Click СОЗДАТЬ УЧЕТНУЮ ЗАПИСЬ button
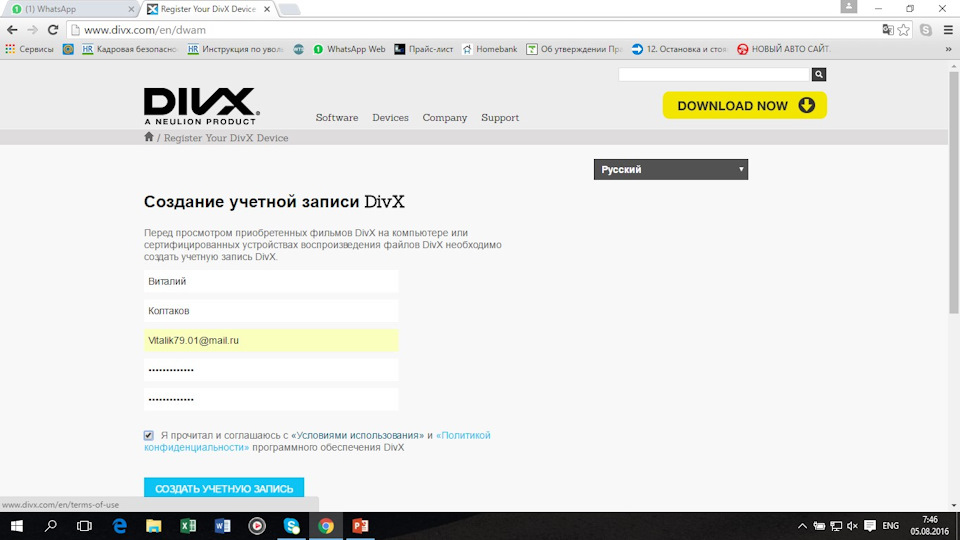 (x=224, y=488)
